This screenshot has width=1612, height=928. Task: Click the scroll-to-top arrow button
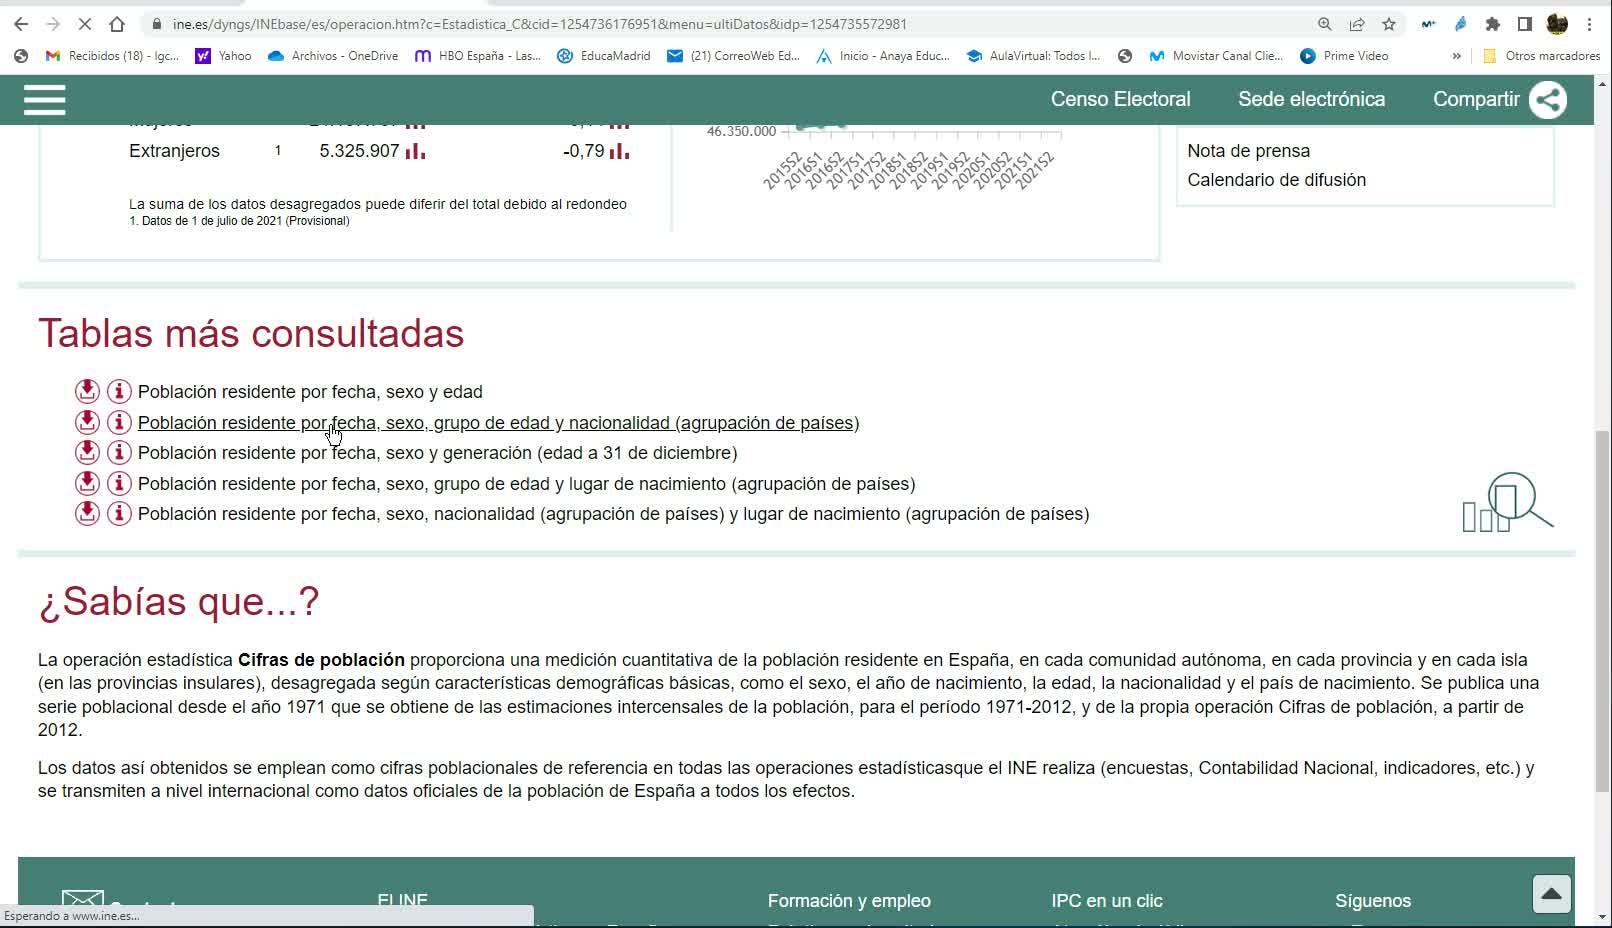coord(1551,894)
